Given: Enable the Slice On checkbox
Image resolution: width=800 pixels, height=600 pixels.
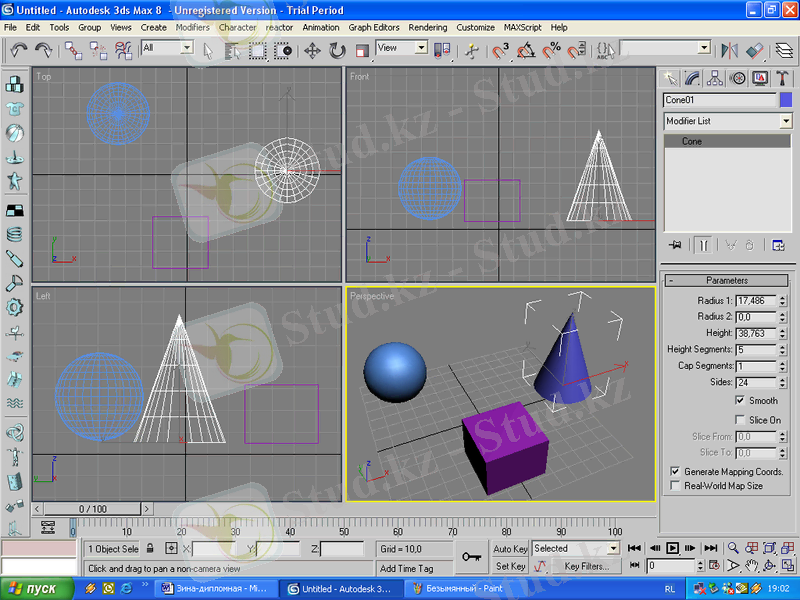Looking at the screenshot, I should click(x=740, y=420).
